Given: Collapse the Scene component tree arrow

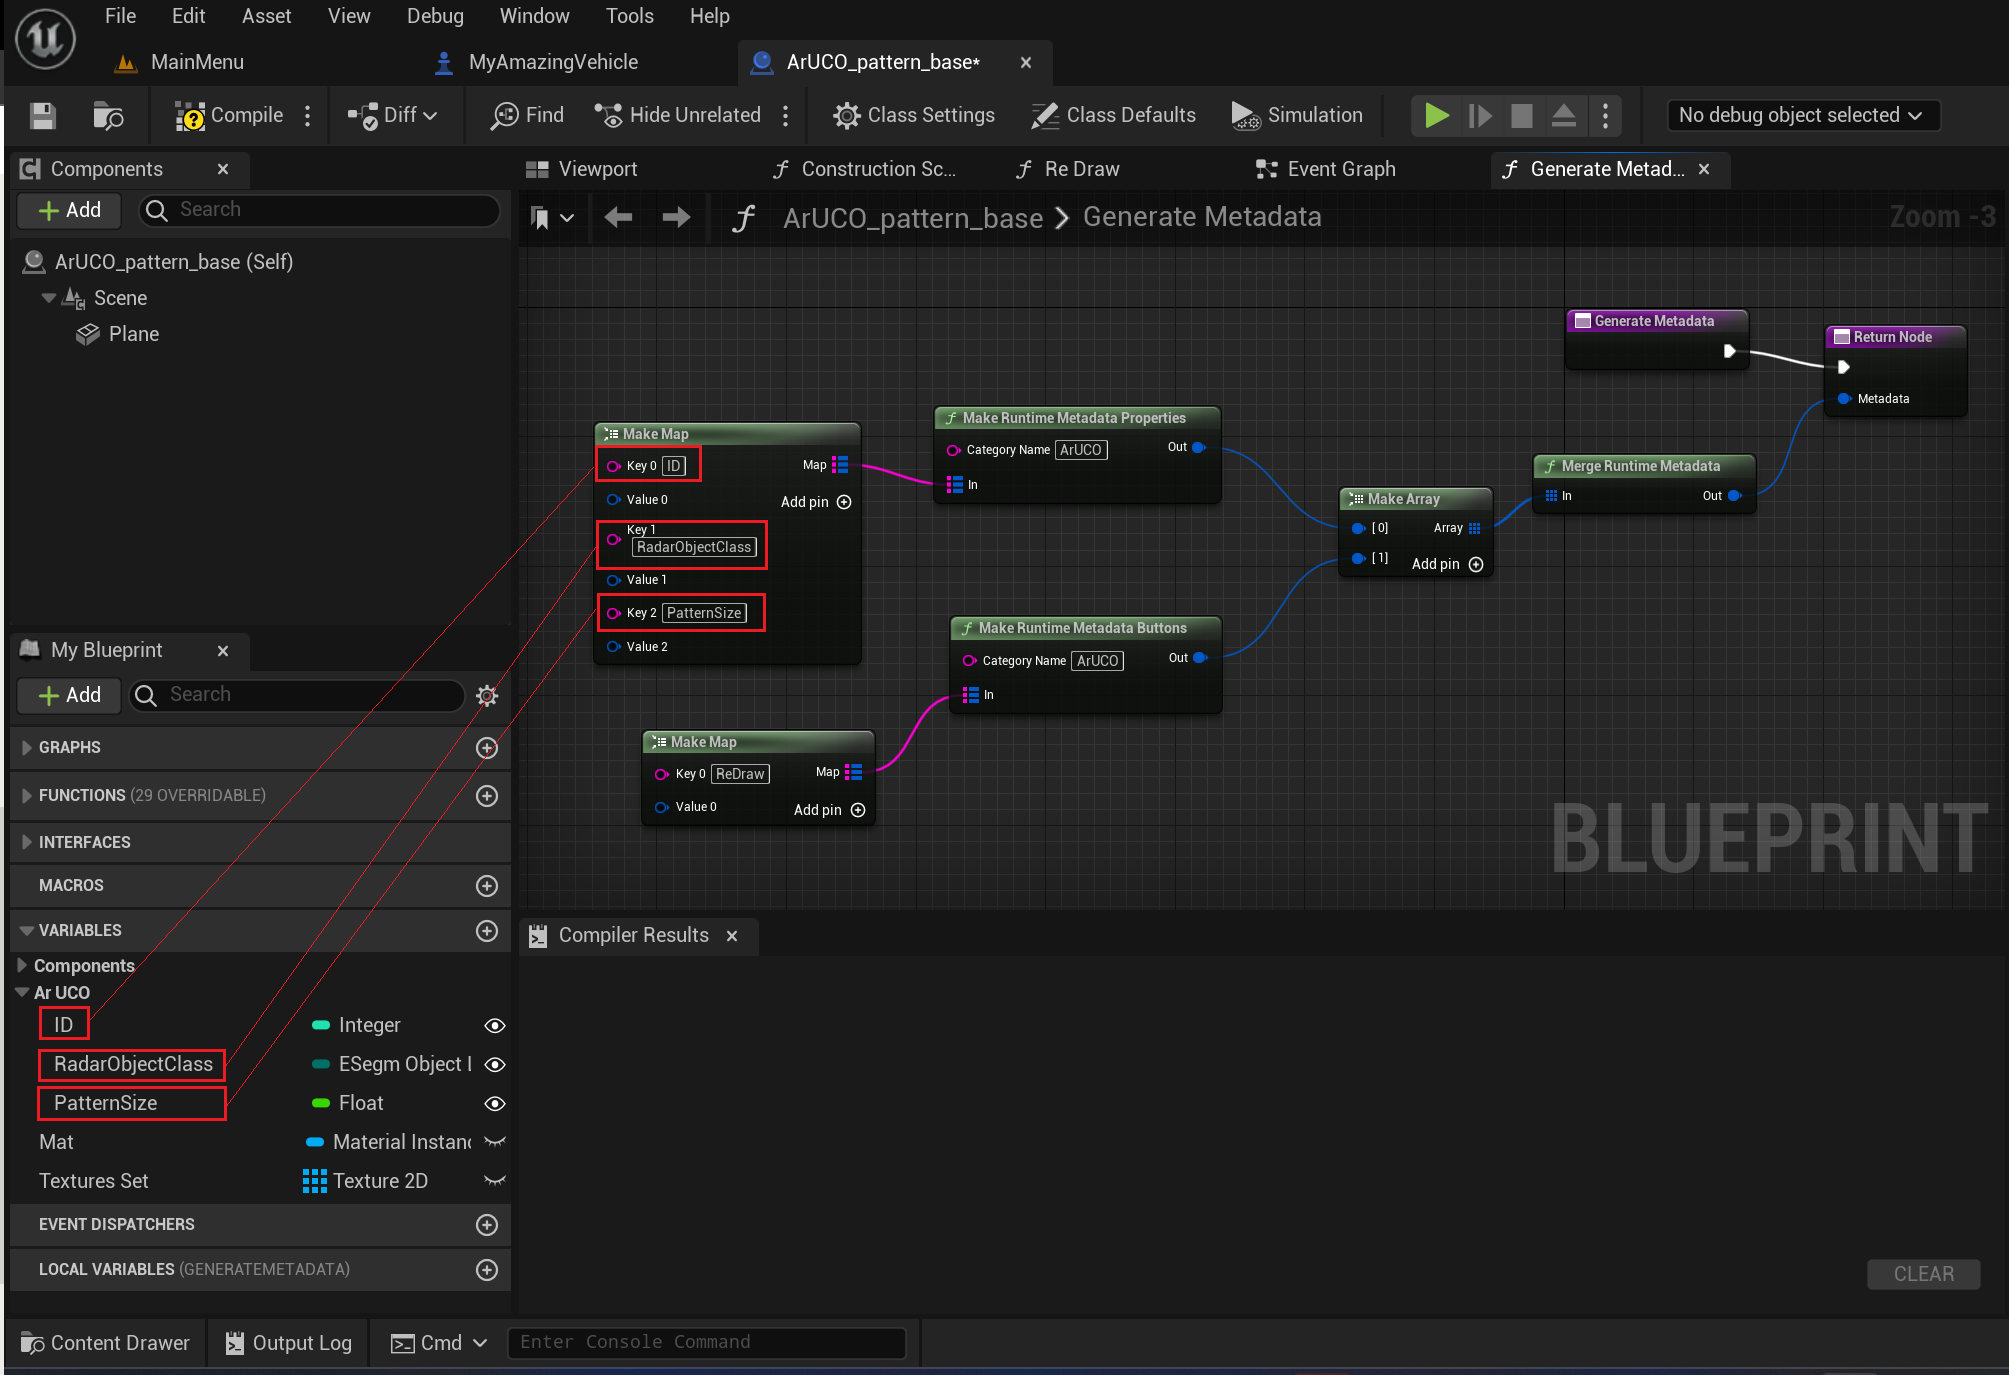Looking at the screenshot, I should coord(48,298).
